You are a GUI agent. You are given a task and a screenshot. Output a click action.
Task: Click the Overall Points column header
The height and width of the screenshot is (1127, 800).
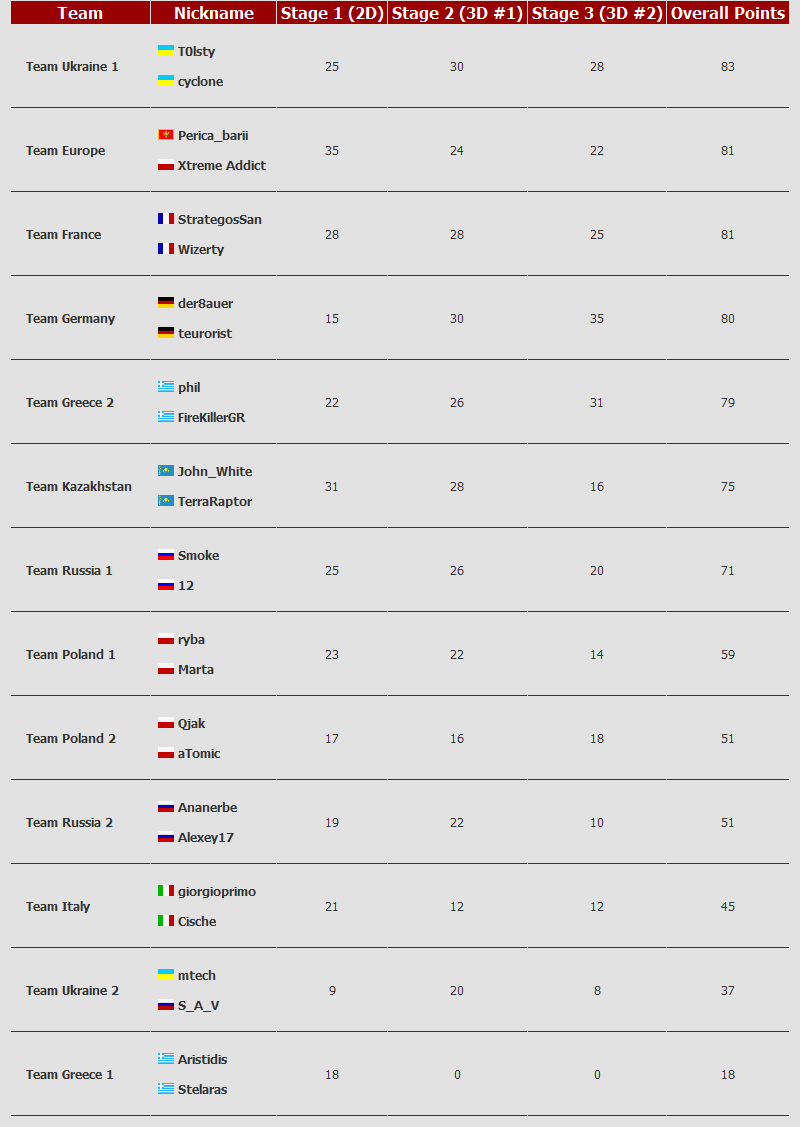point(728,13)
